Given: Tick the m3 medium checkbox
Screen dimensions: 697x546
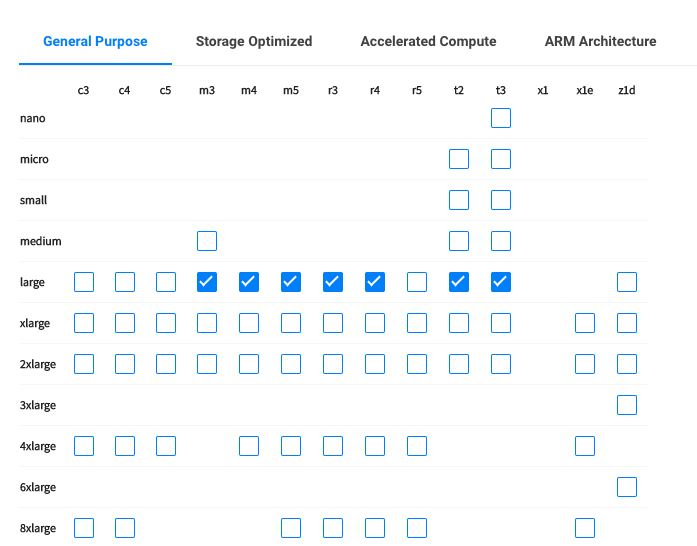Looking at the screenshot, I should [x=207, y=241].
